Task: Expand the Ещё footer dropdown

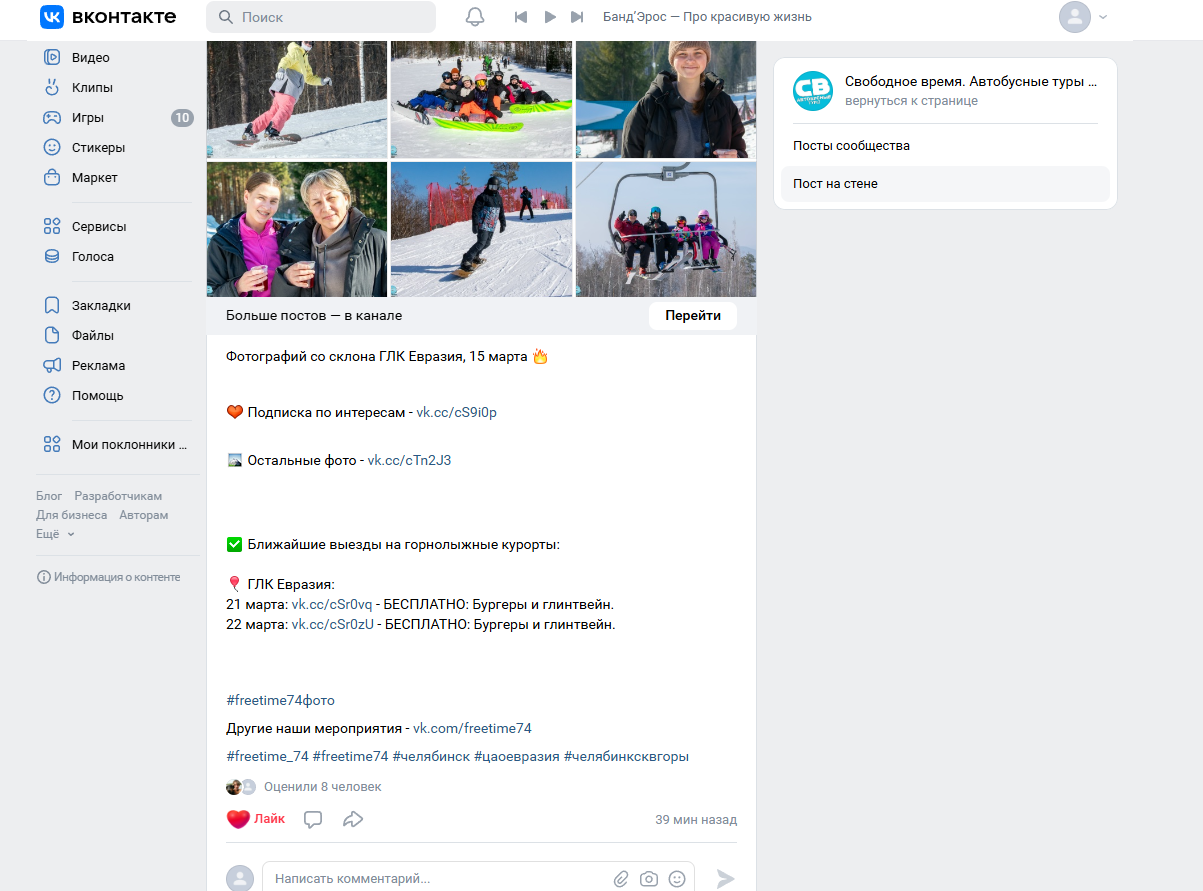Action: 55,534
